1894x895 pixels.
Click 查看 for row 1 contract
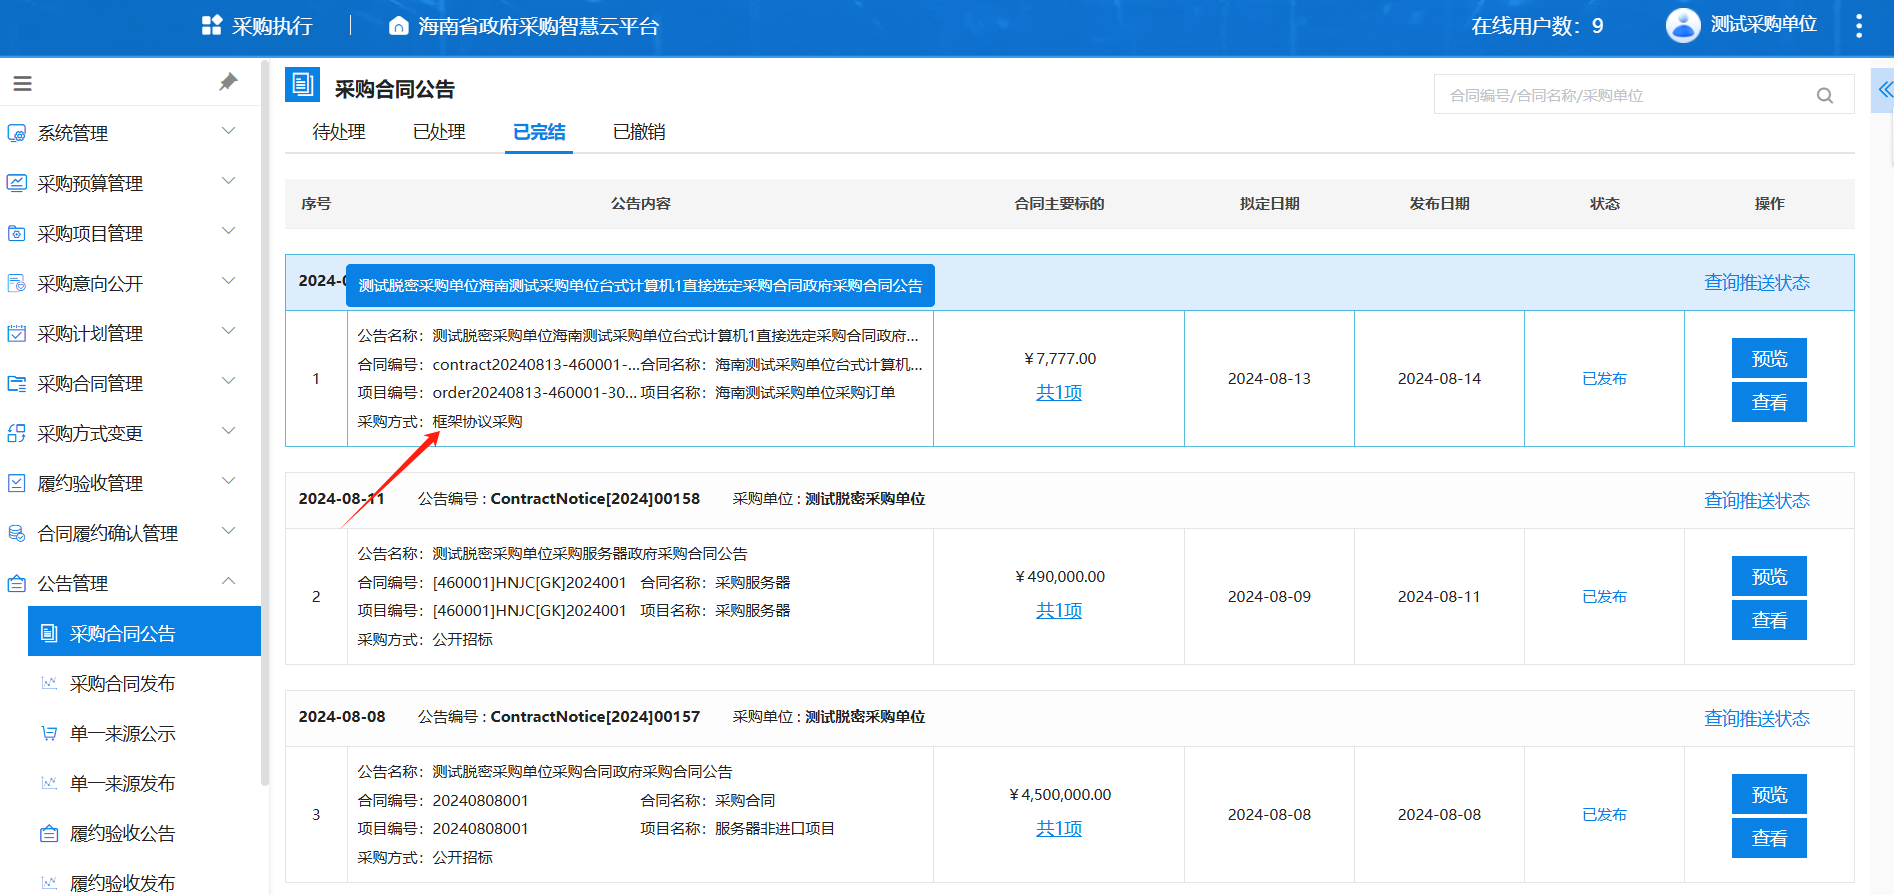[1769, 402]
